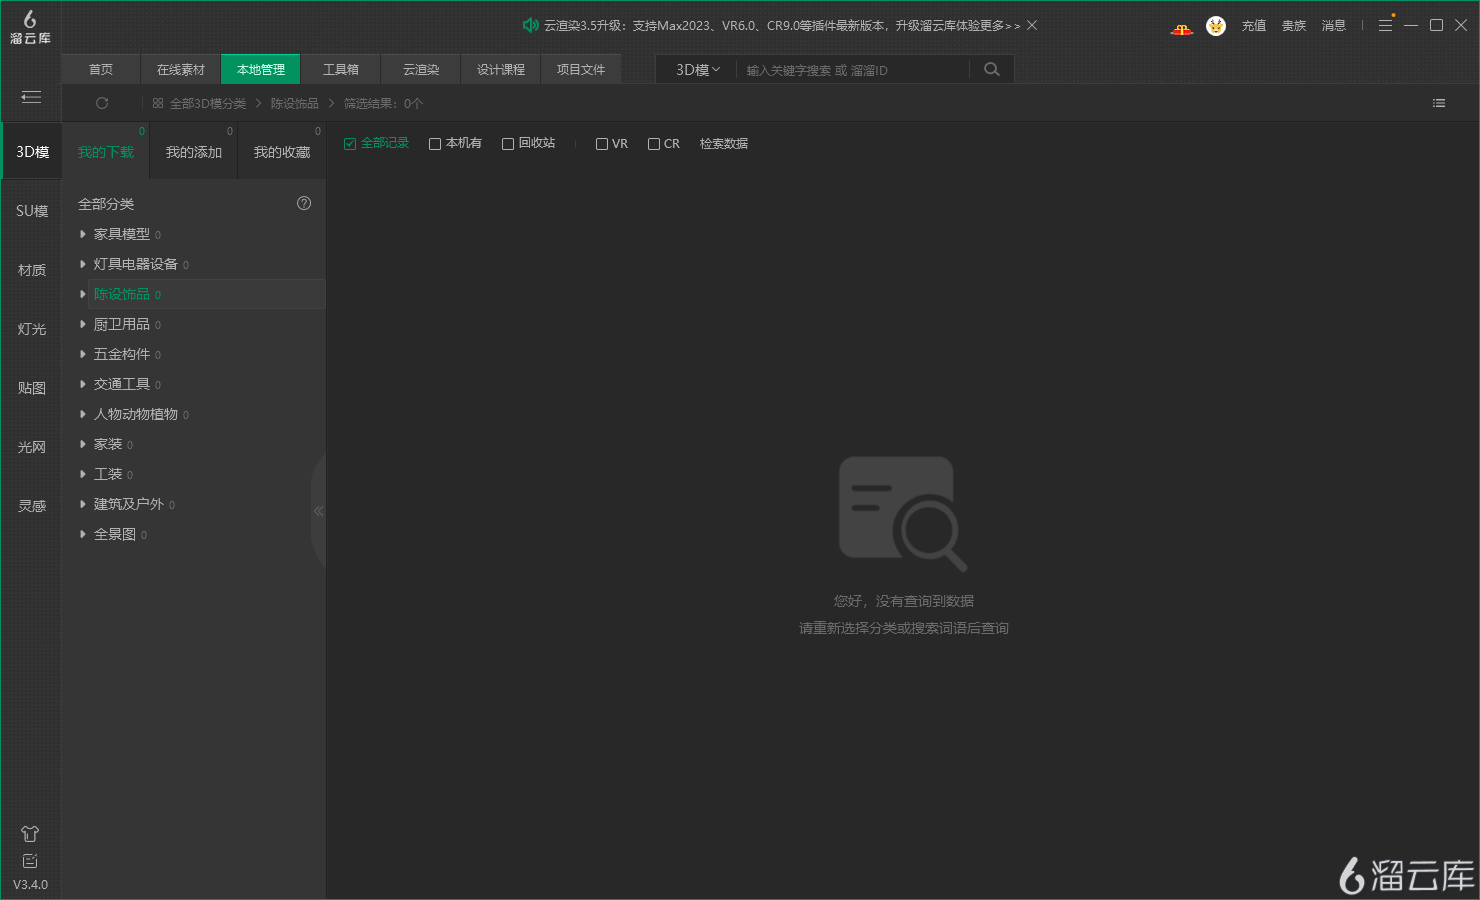Viewport: 1480px width, 900px height.
Task: Click the refresh icon in breadcrumb bar
Action: [102, 103]
